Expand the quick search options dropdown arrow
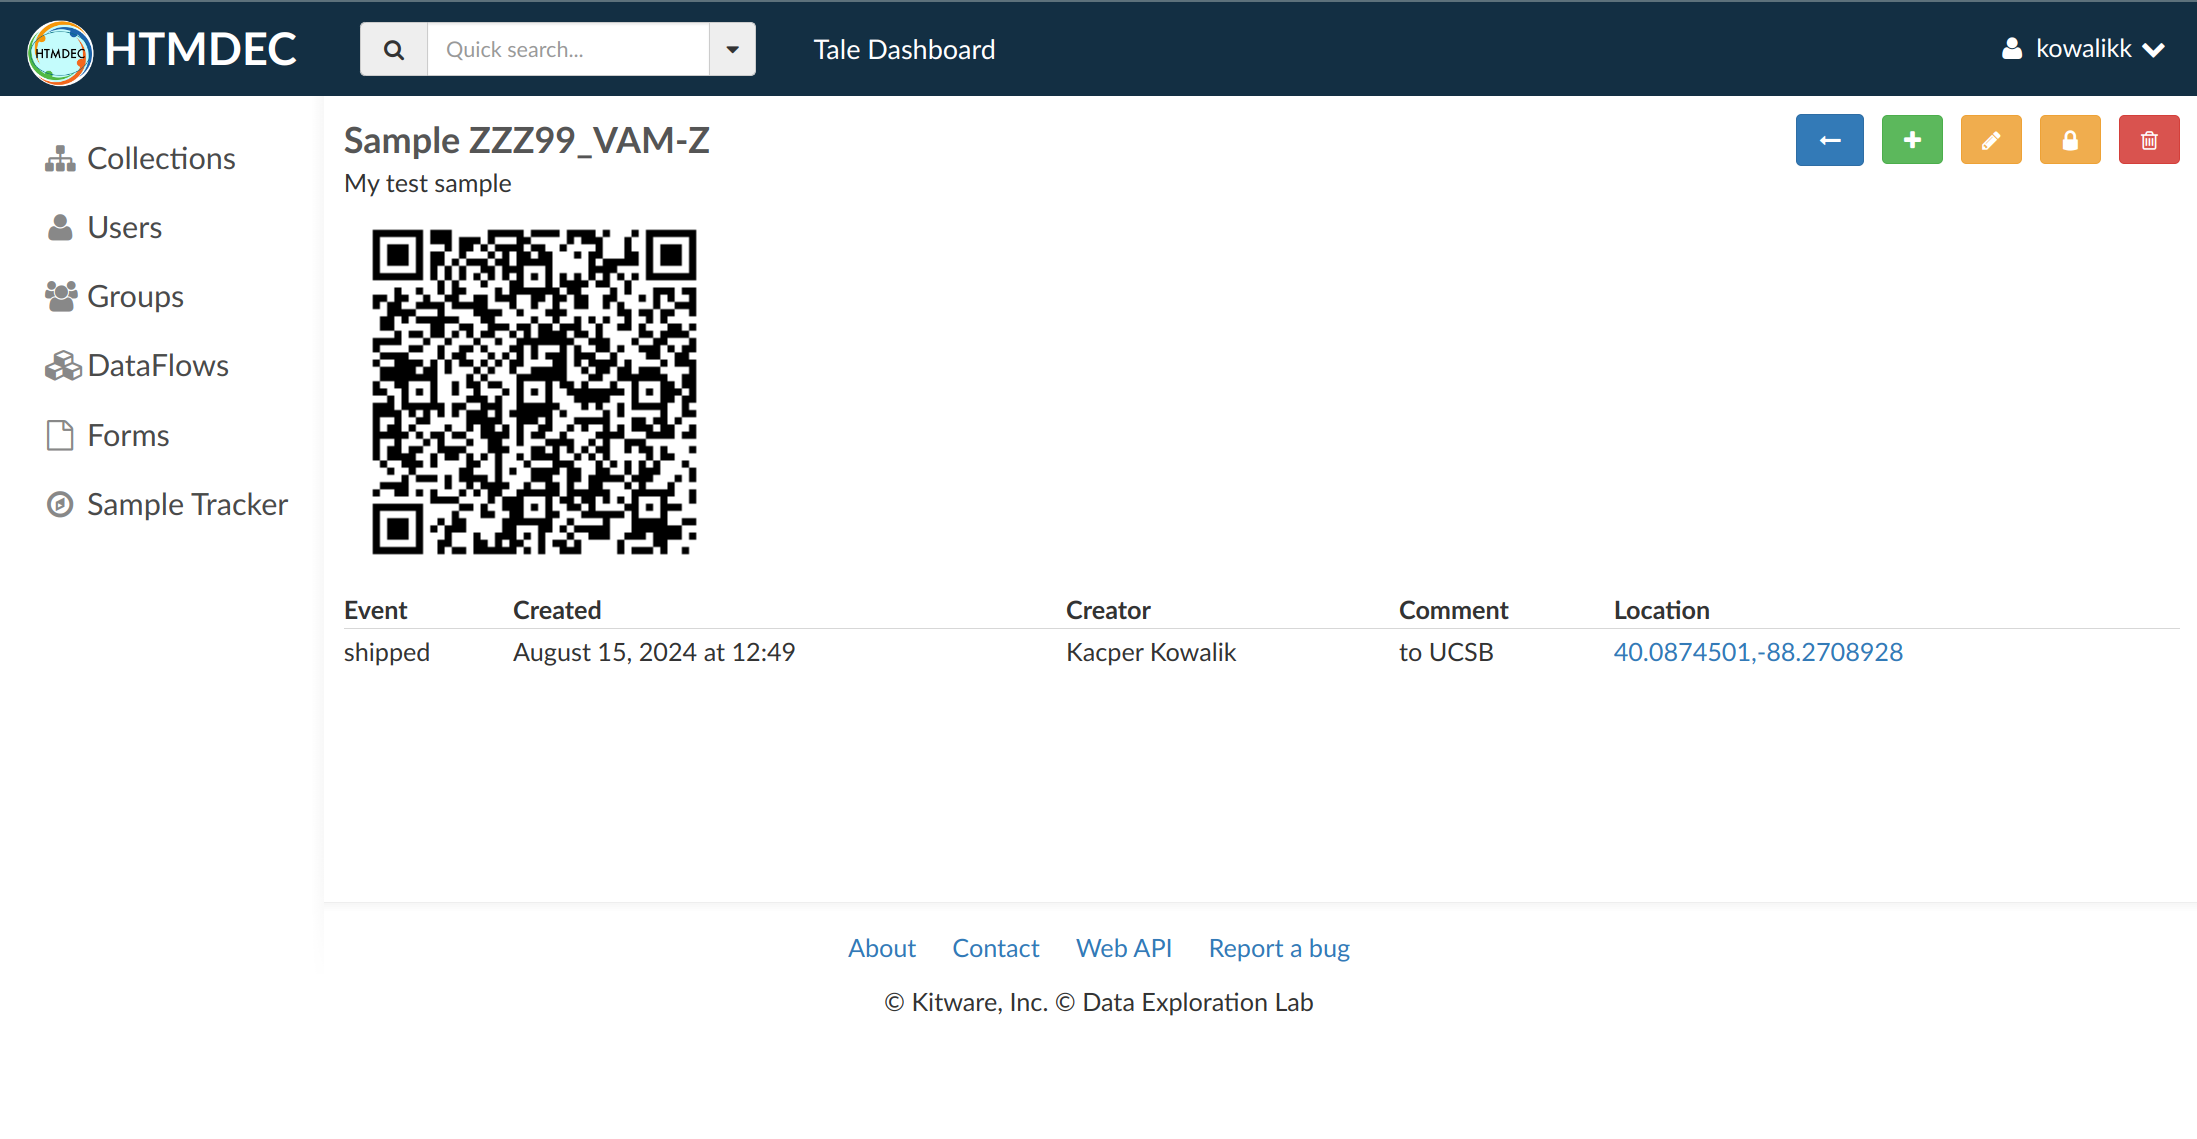This screenshot has width=2197, height=1139. coord(731,48)
